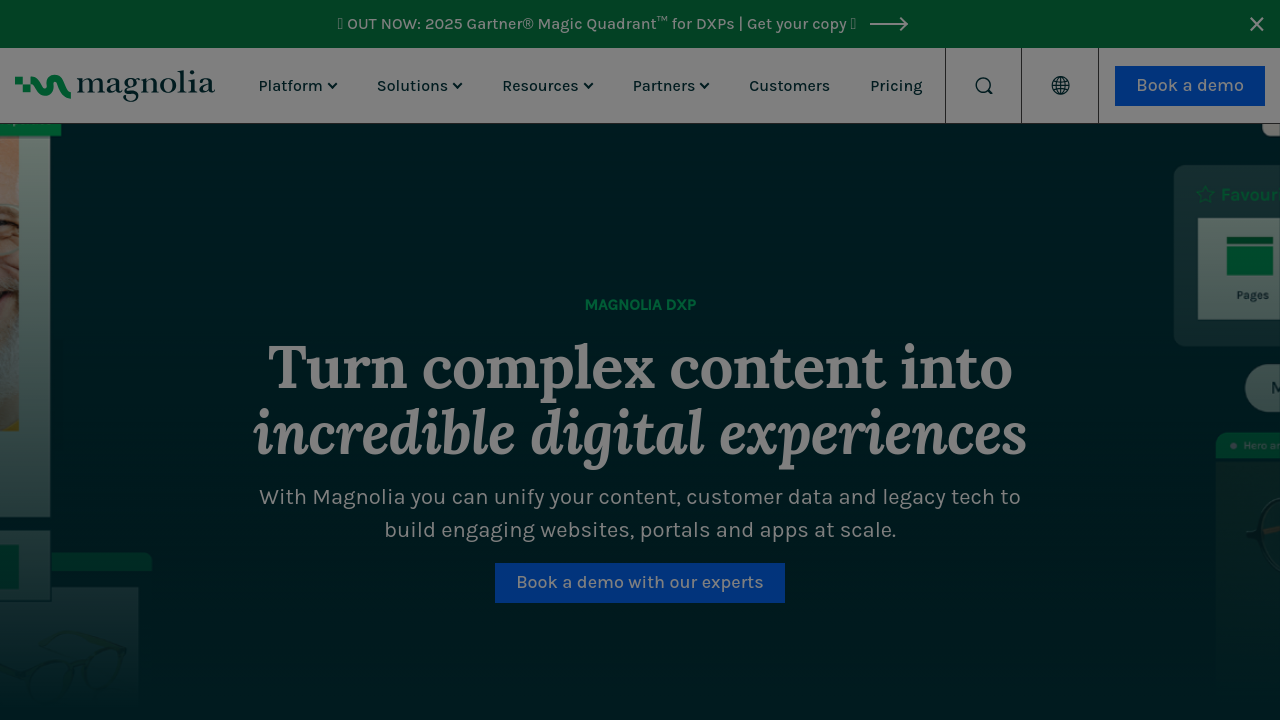Go to the Pricing page

coord(896,86)
